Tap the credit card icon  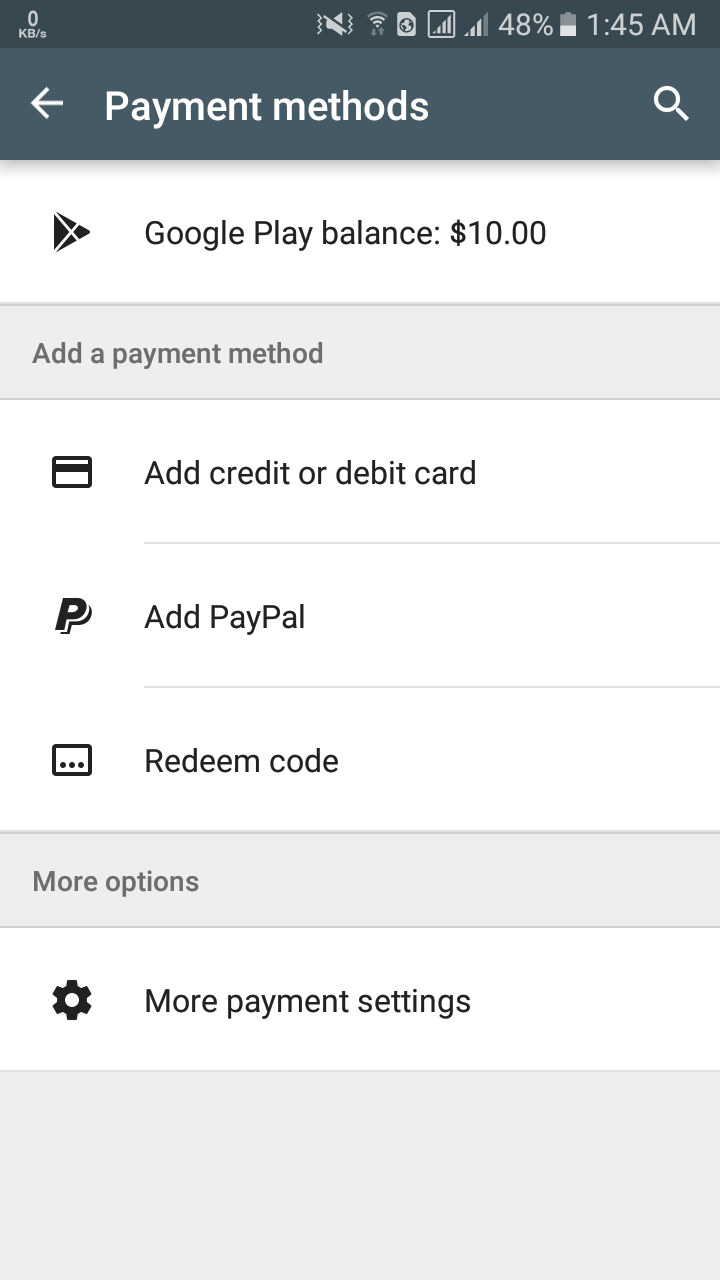71,473
